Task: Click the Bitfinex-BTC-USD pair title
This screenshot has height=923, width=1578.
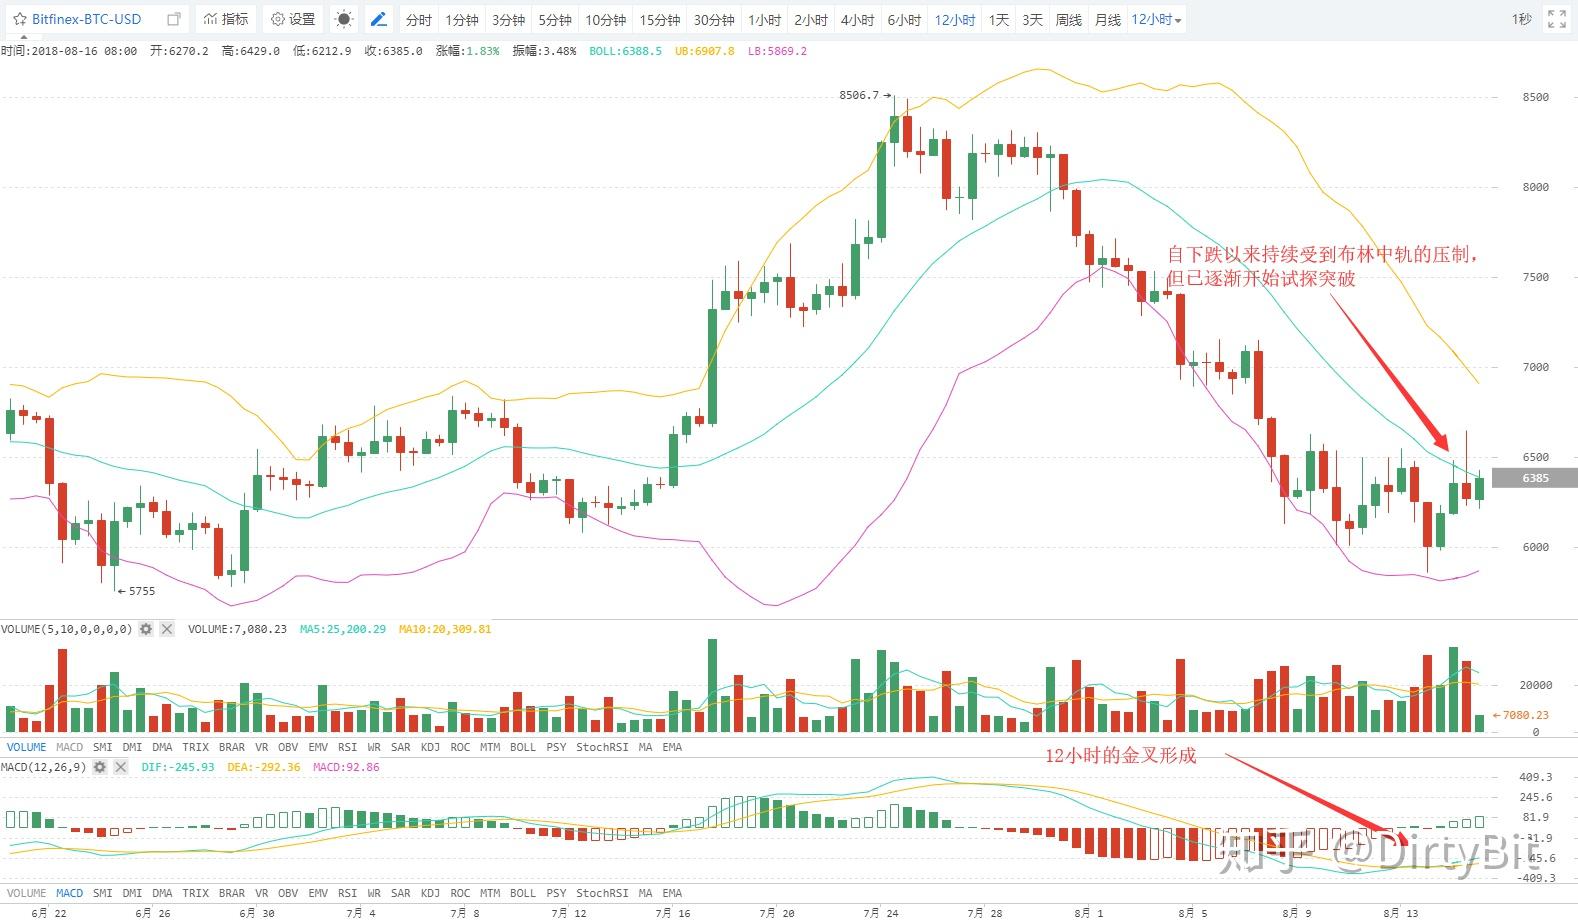Action: pyautogui.click(x=86, y=19)
